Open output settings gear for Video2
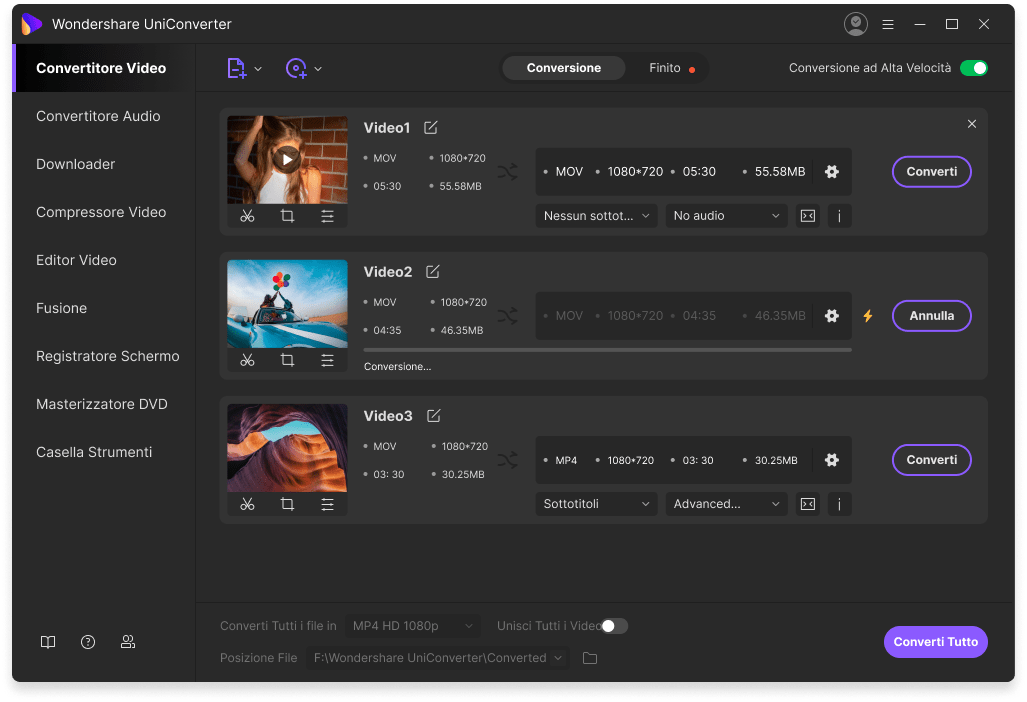Viewport: 1027px width, 702px height. (832, 316)
